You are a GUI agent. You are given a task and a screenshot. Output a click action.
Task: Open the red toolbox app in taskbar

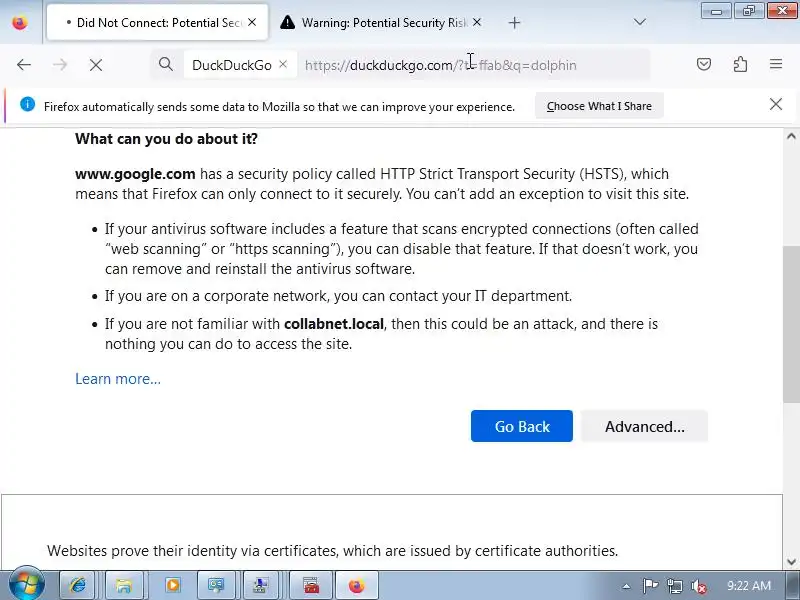[311, 585]
